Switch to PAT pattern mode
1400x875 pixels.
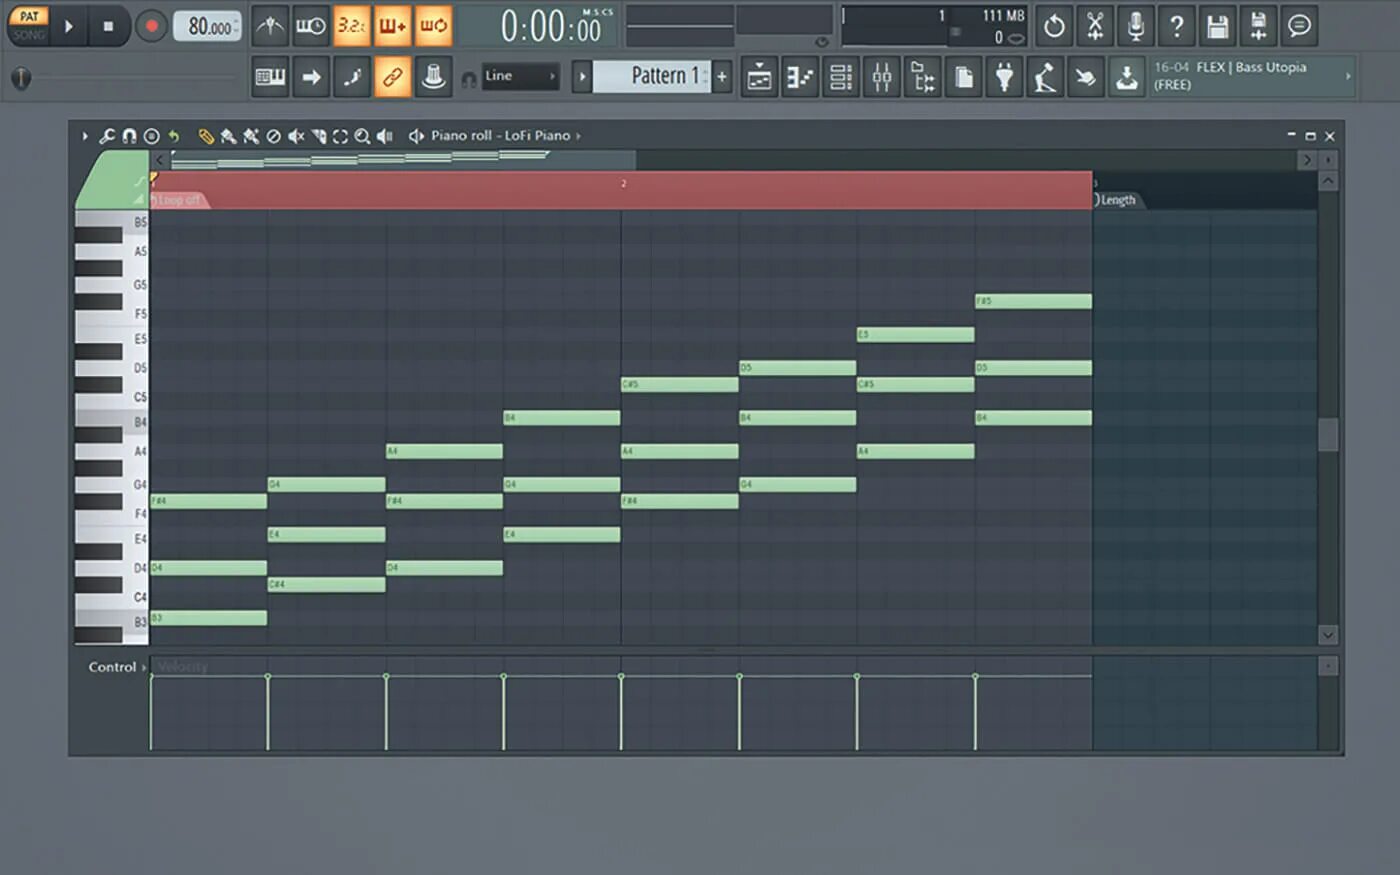(29, 16)
